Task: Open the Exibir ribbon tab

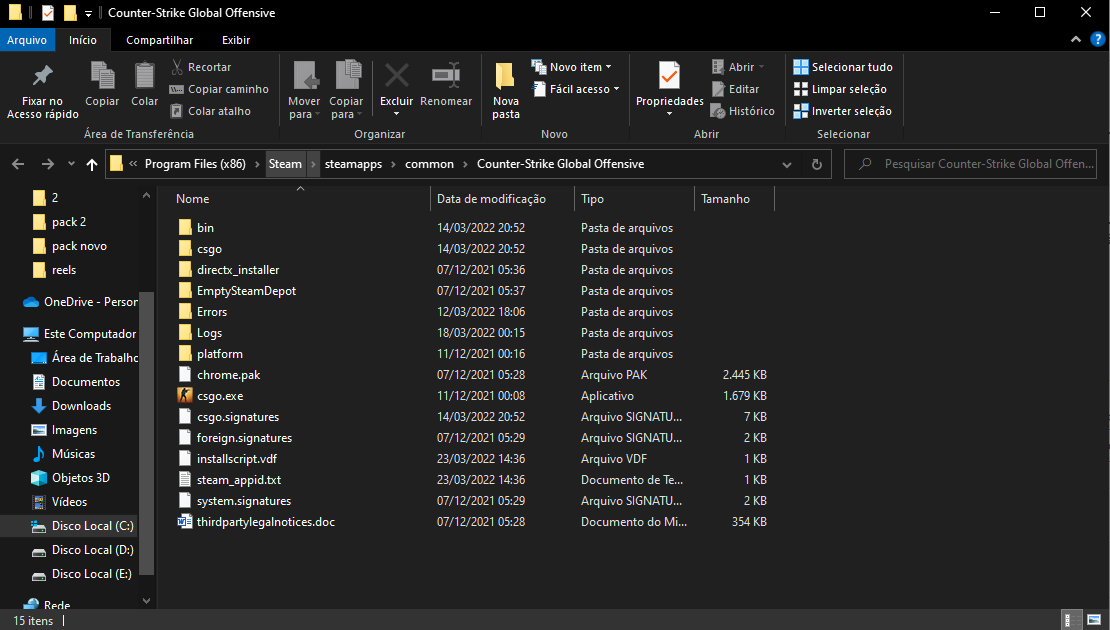Action: tap(236, 40)
